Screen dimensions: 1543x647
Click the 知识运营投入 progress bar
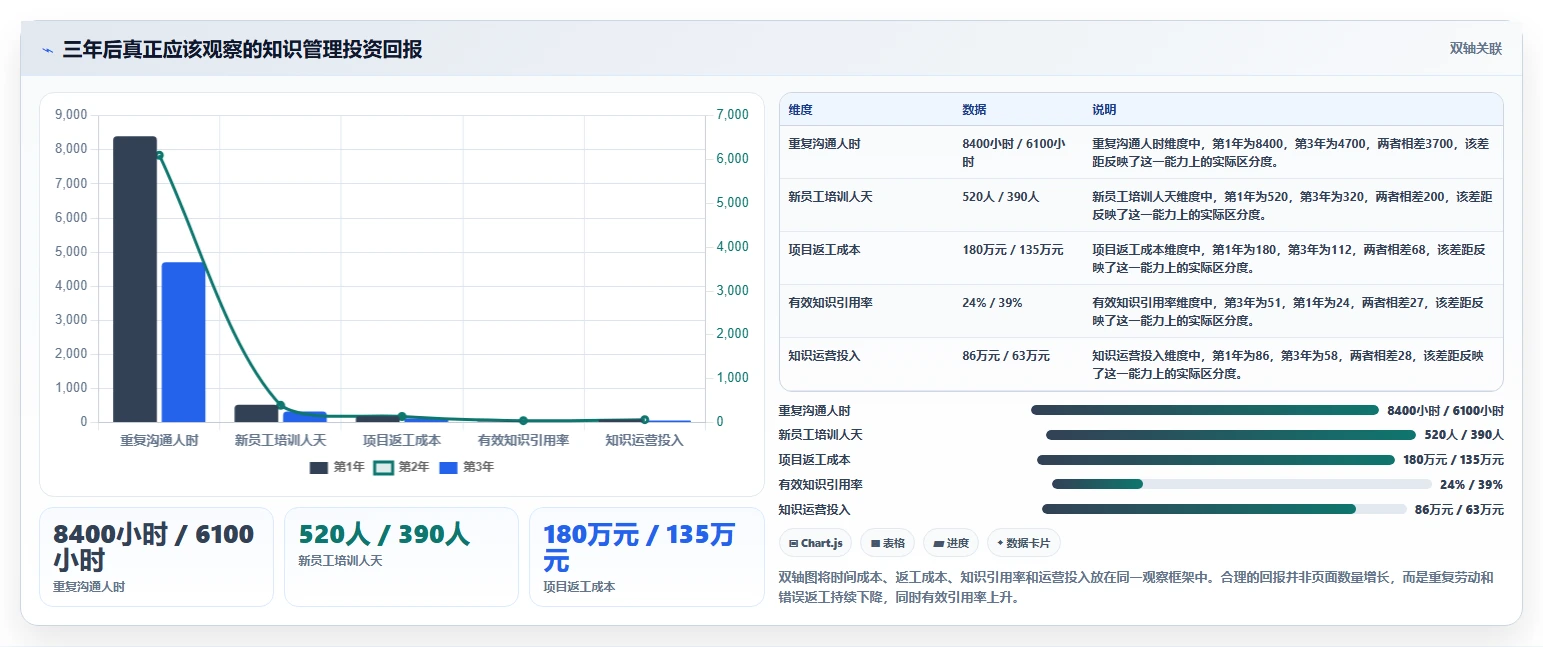(x=1224, y=509)
